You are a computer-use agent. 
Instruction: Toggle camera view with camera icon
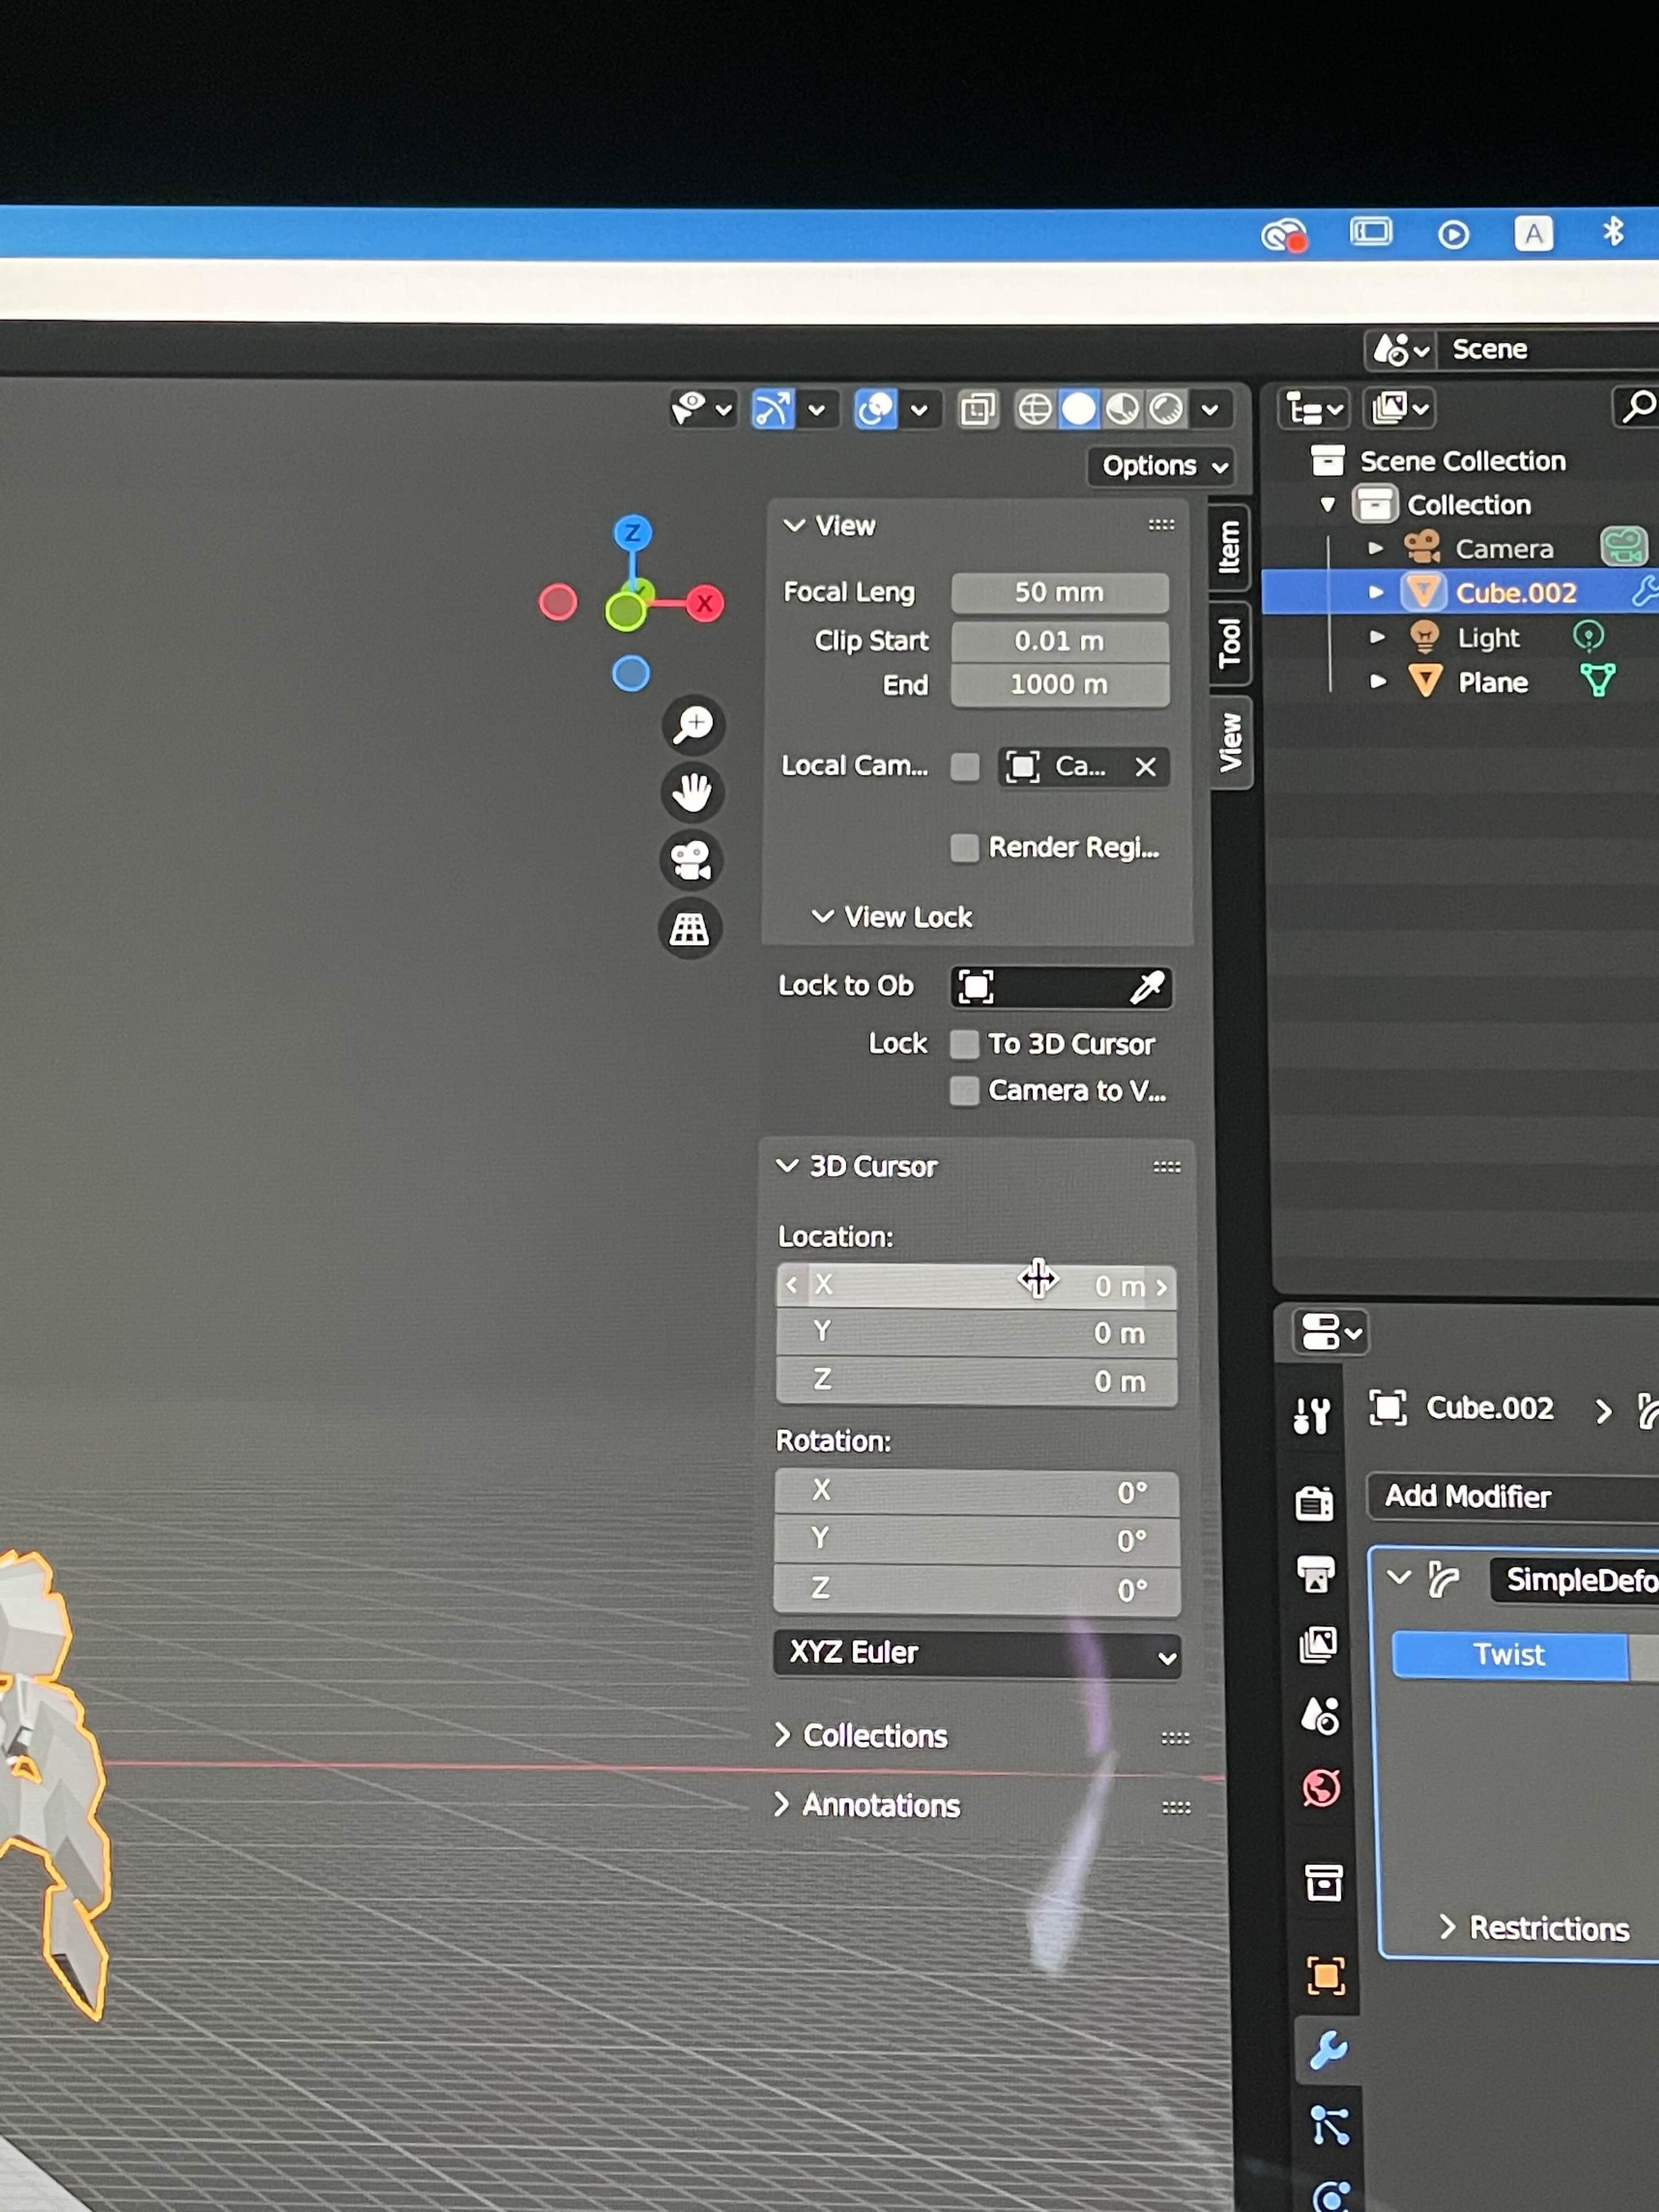tap(692, 860)
